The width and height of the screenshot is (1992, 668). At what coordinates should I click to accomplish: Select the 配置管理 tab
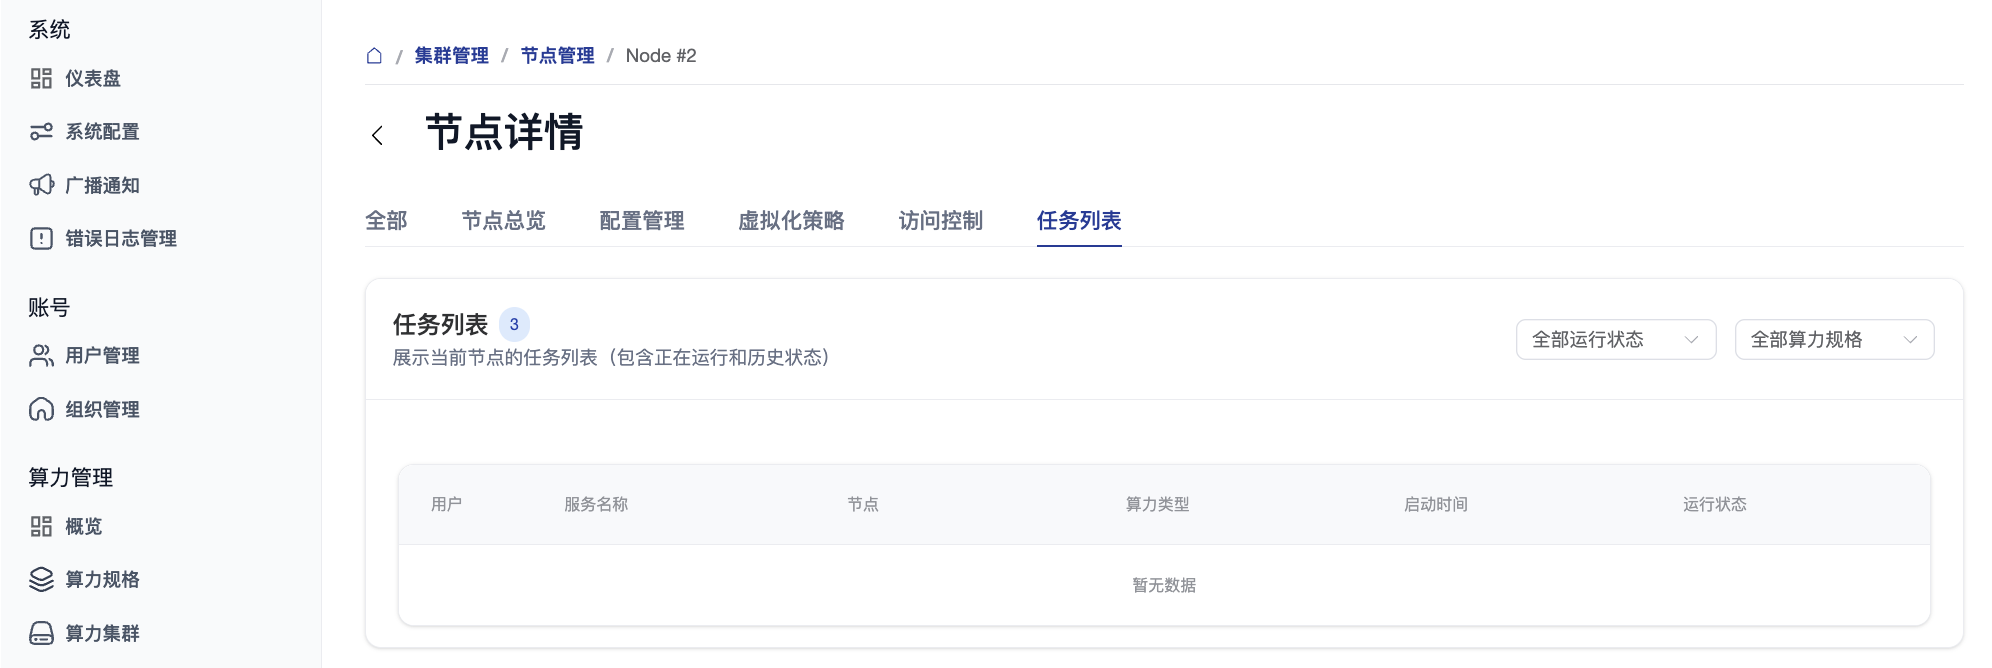641,220
